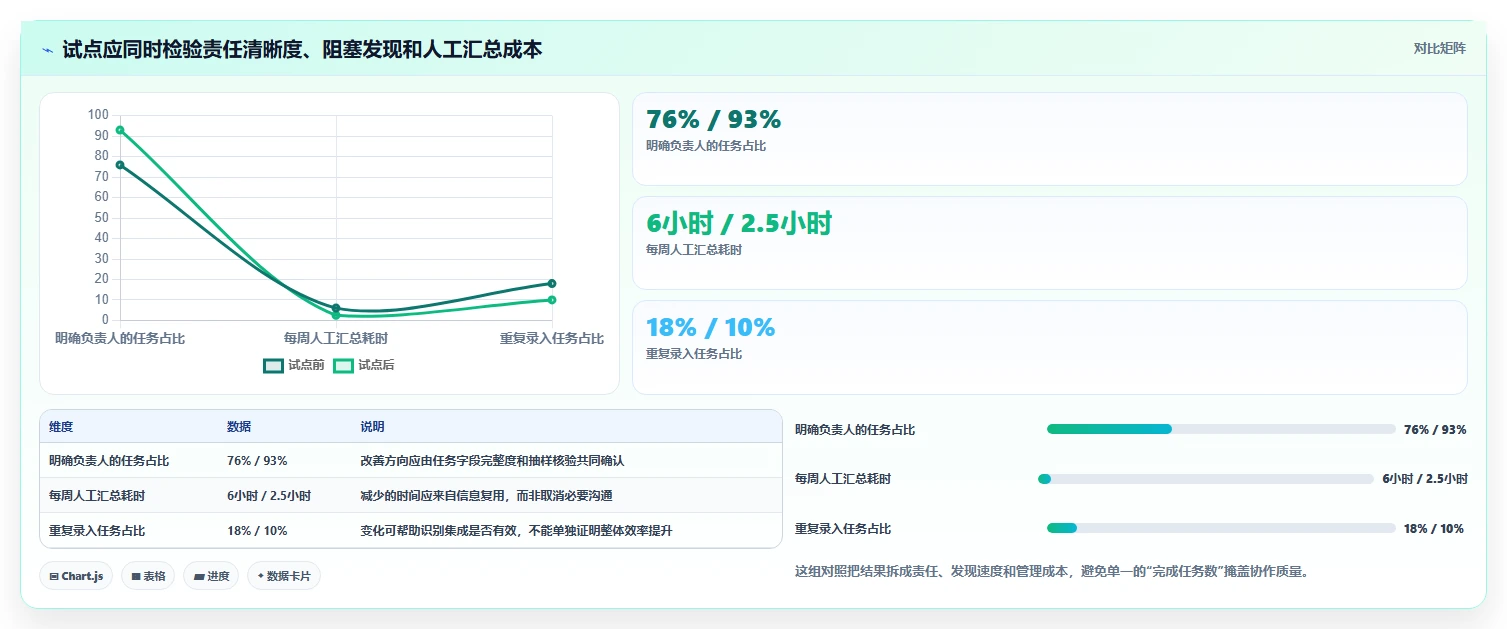Click the chart x-axis label 重复录入任务占比
This screenshot has height=629, width=1507.
pos(552,339)
